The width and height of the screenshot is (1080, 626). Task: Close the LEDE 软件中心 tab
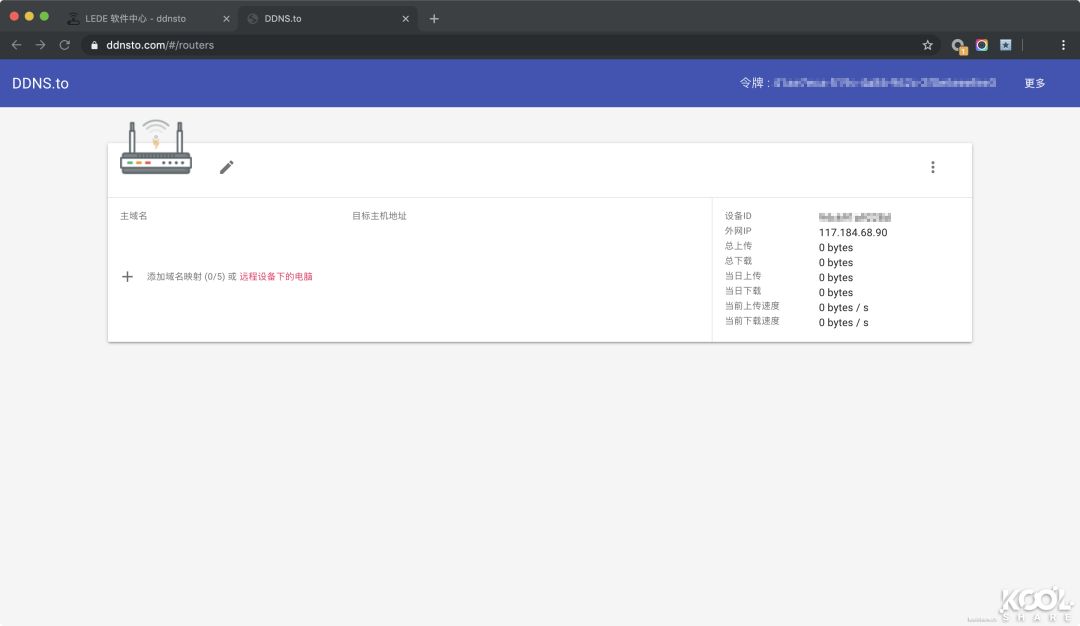(226, 18)
